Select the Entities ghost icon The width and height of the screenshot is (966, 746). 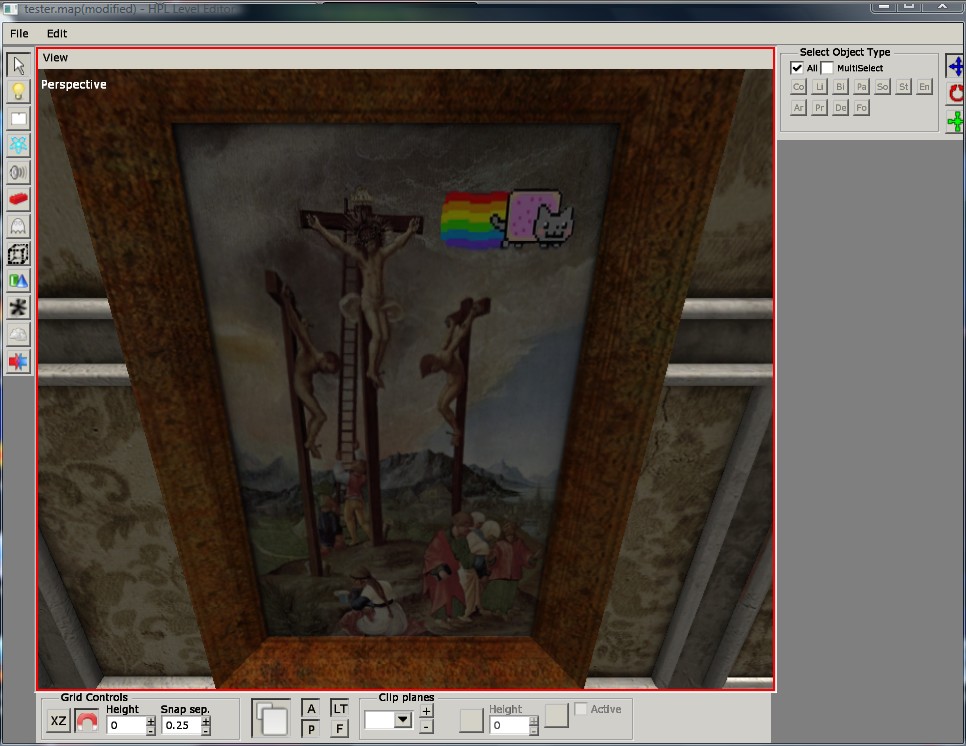point(18,227)
